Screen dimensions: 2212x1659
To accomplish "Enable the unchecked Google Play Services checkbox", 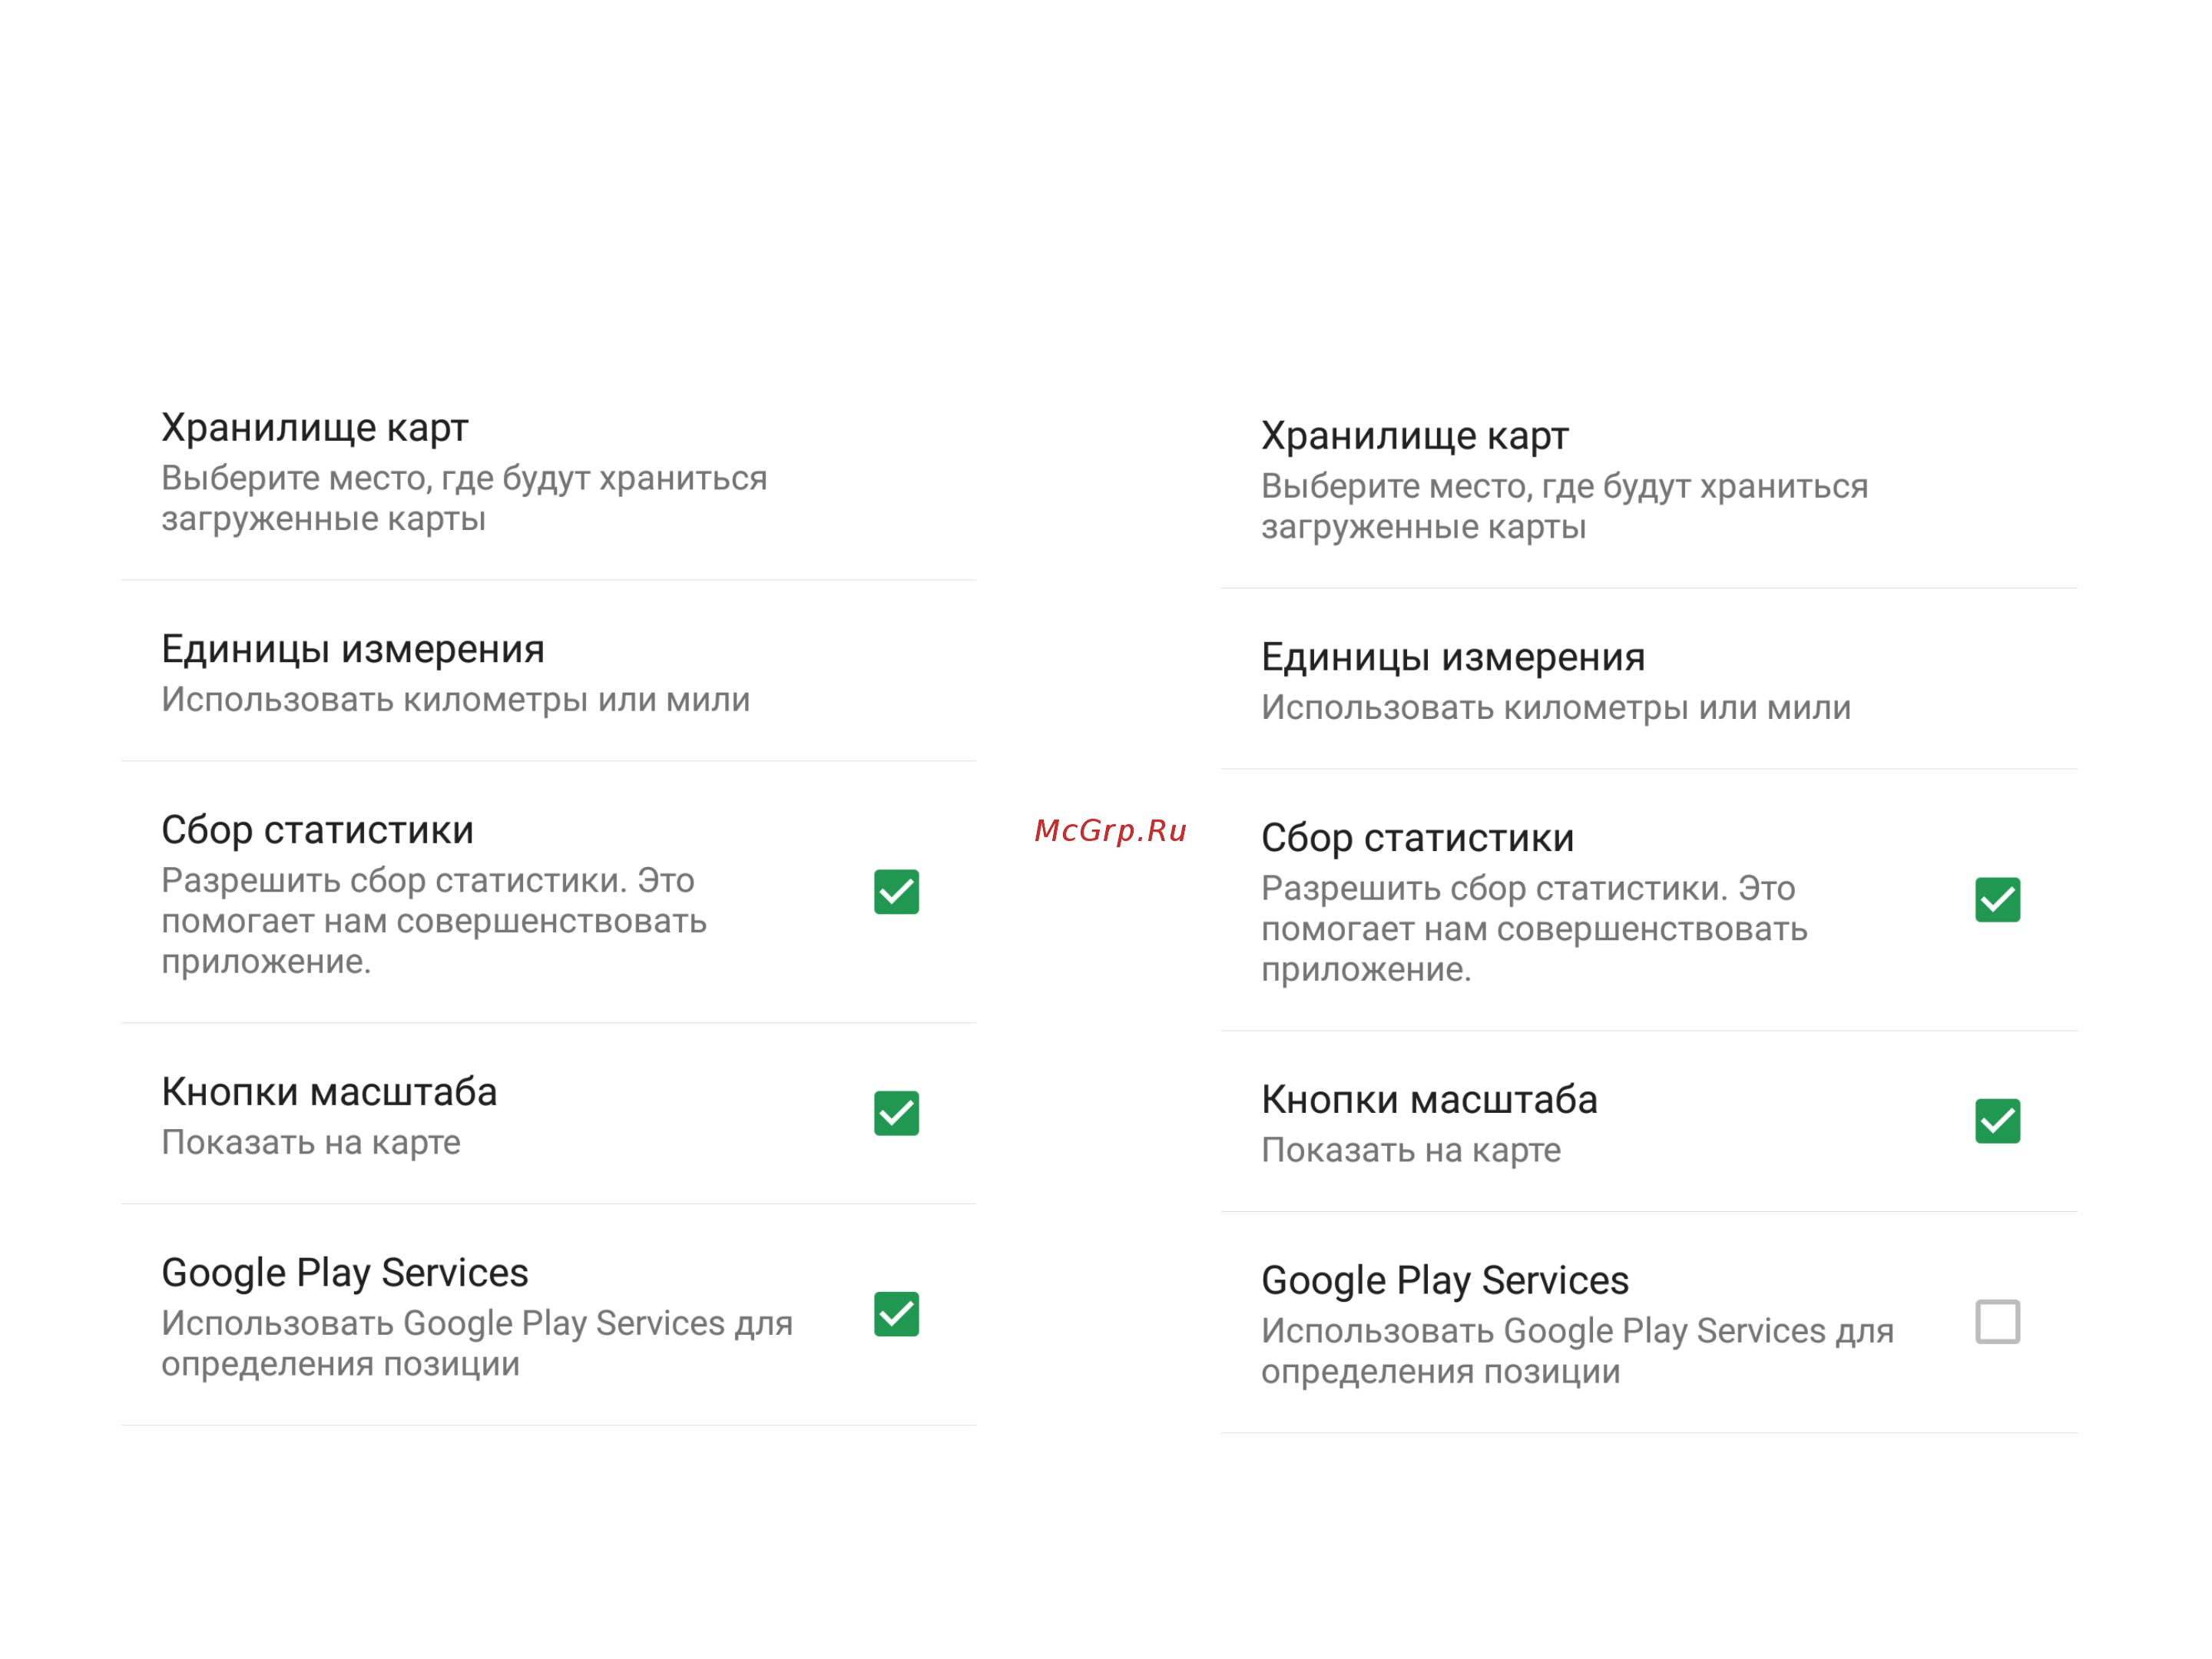I will (1997, 1321).
